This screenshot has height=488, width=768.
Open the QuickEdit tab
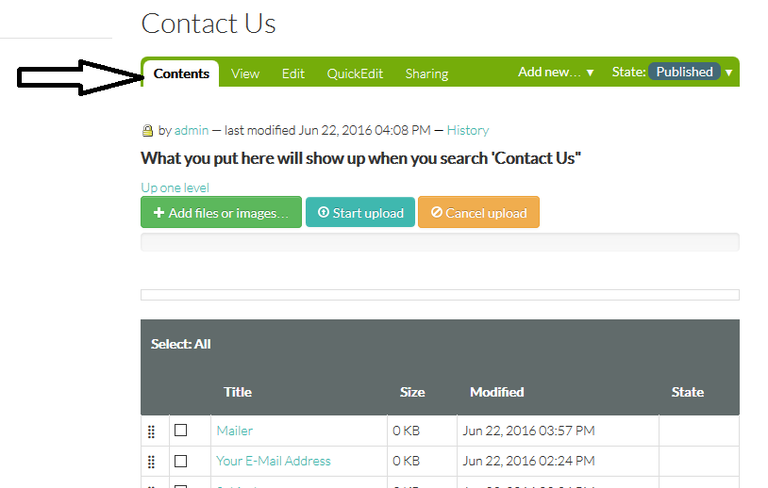355,74
